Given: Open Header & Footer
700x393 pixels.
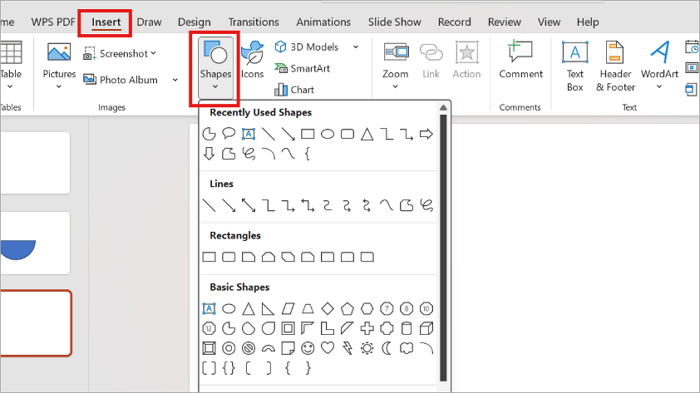Looking at the screenshot, I should [x=615, y=67].
